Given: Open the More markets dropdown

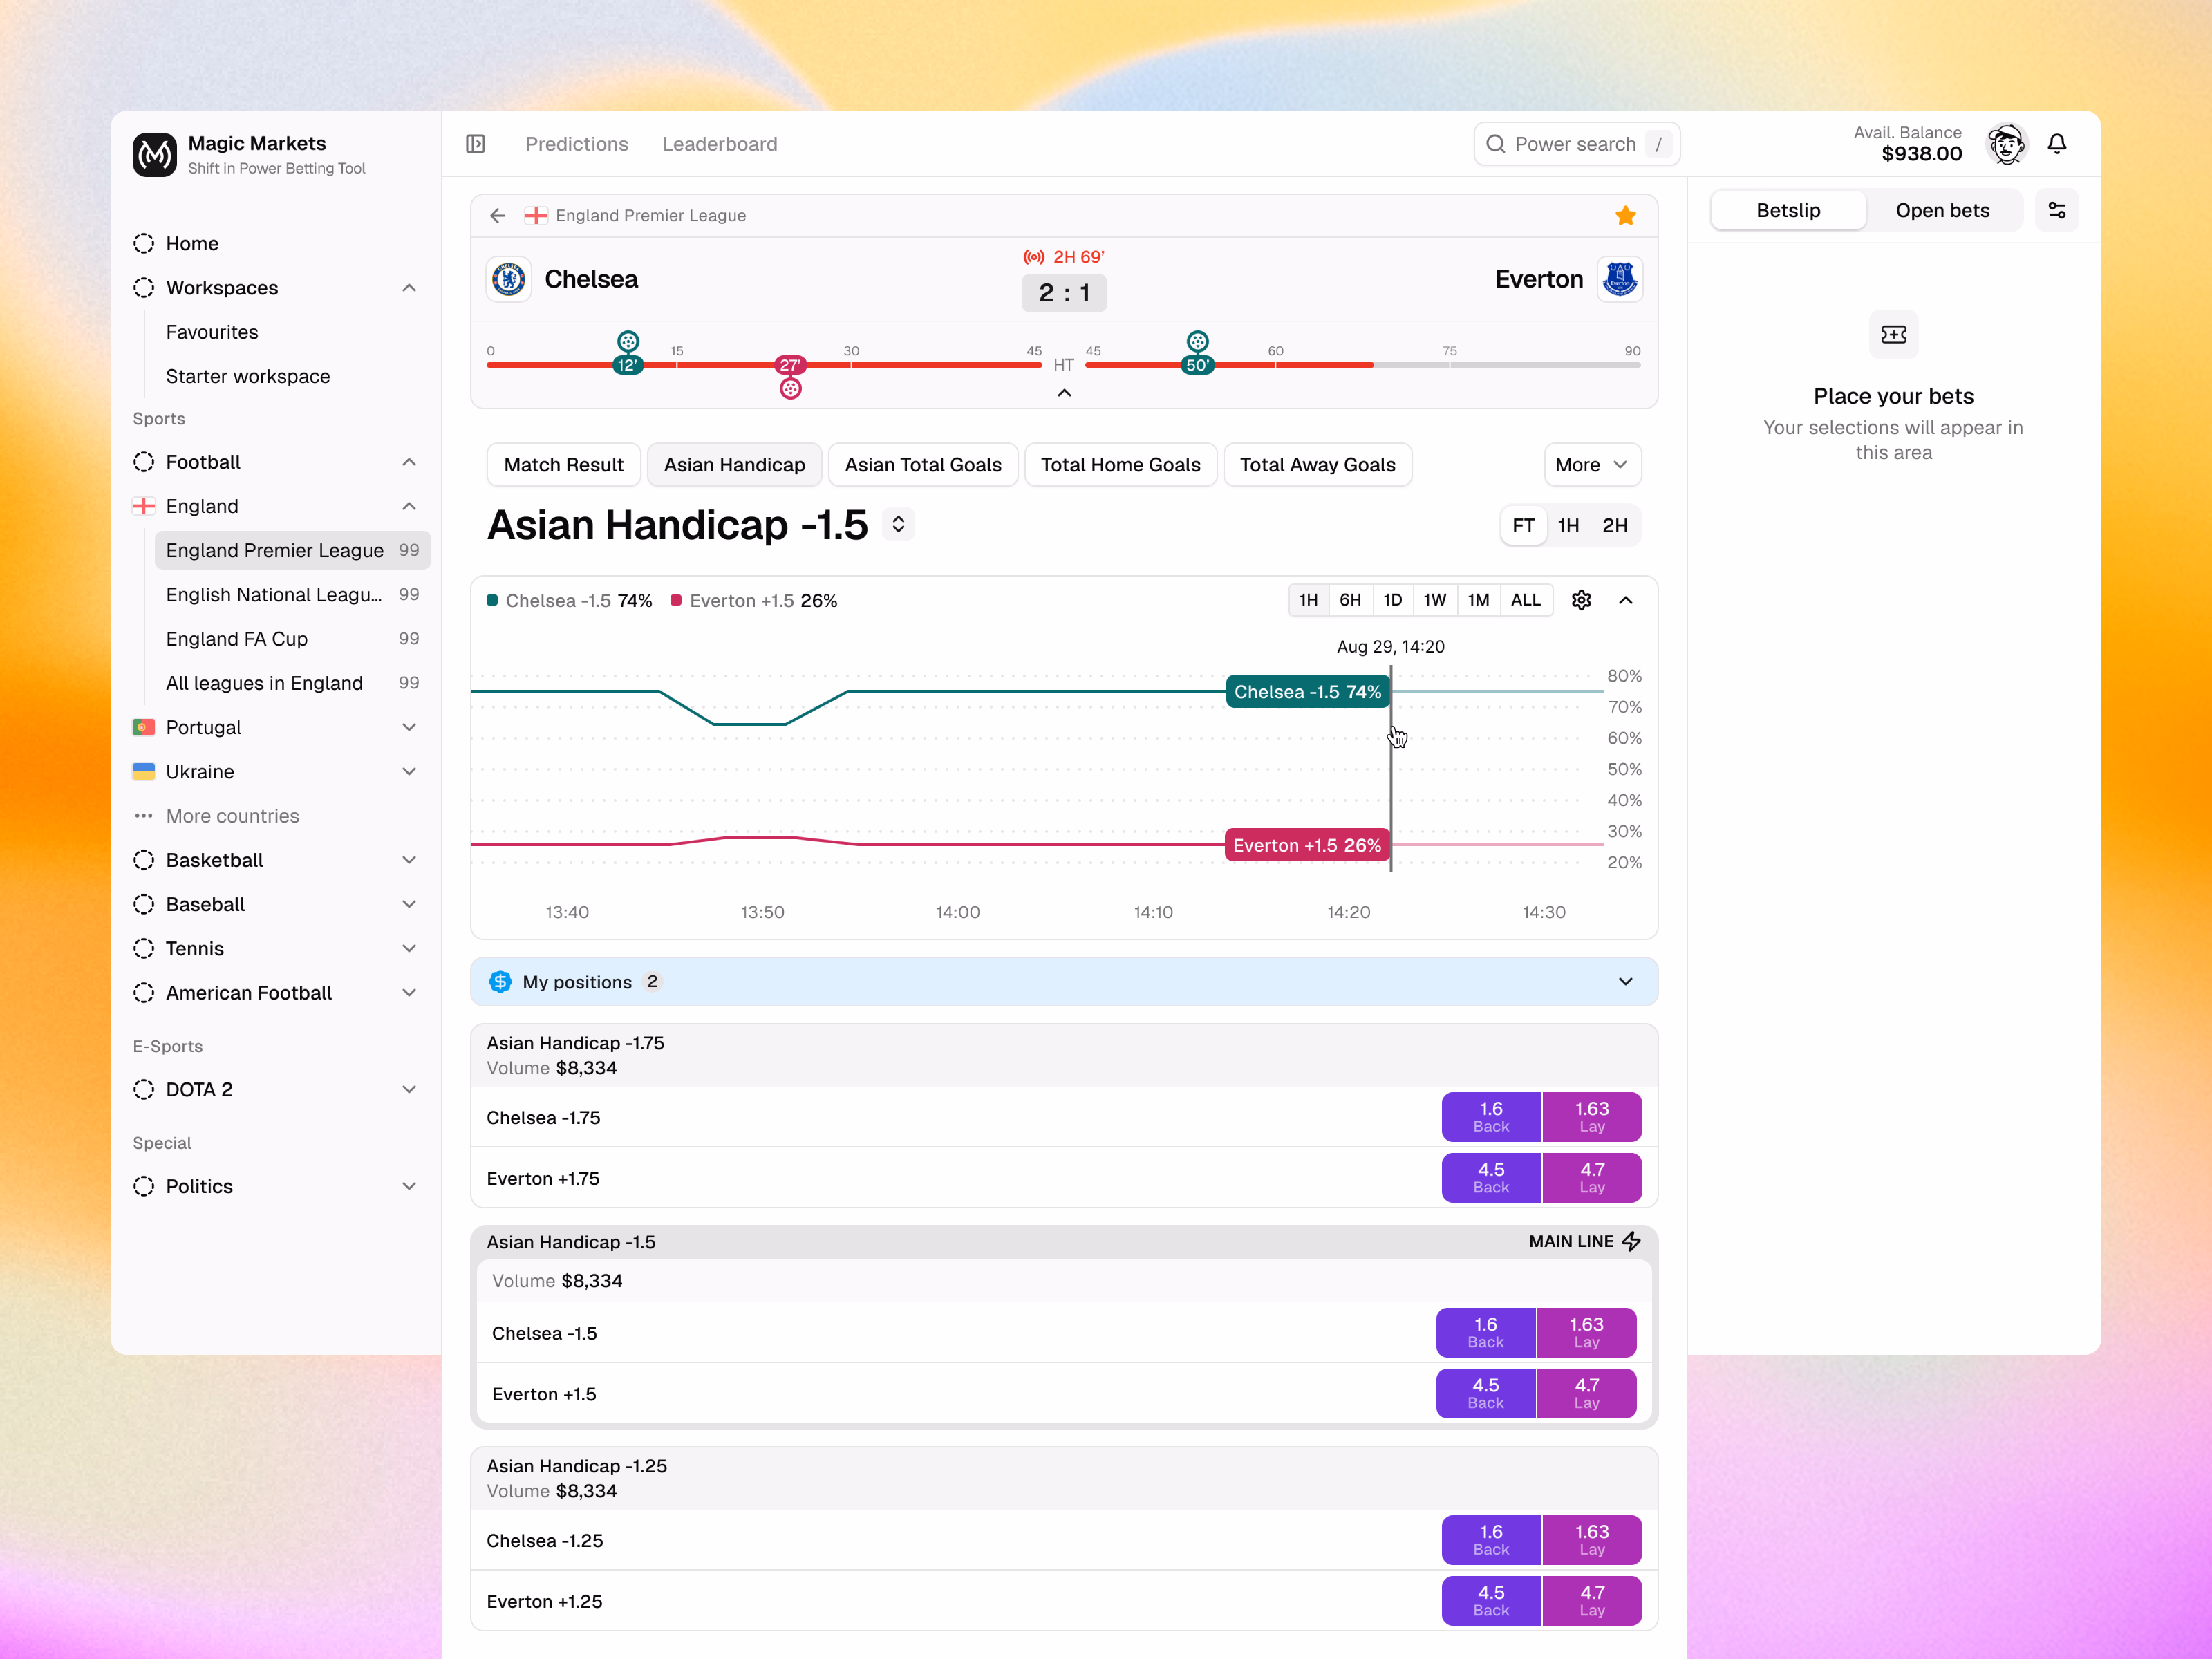Looking at the screenshot, I should click(x=1592, y=465).
